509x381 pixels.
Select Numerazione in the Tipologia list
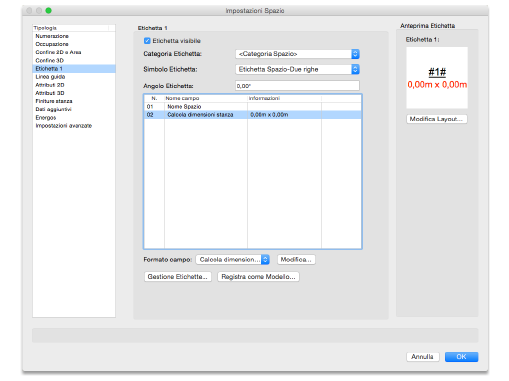[x=74, y=36]
